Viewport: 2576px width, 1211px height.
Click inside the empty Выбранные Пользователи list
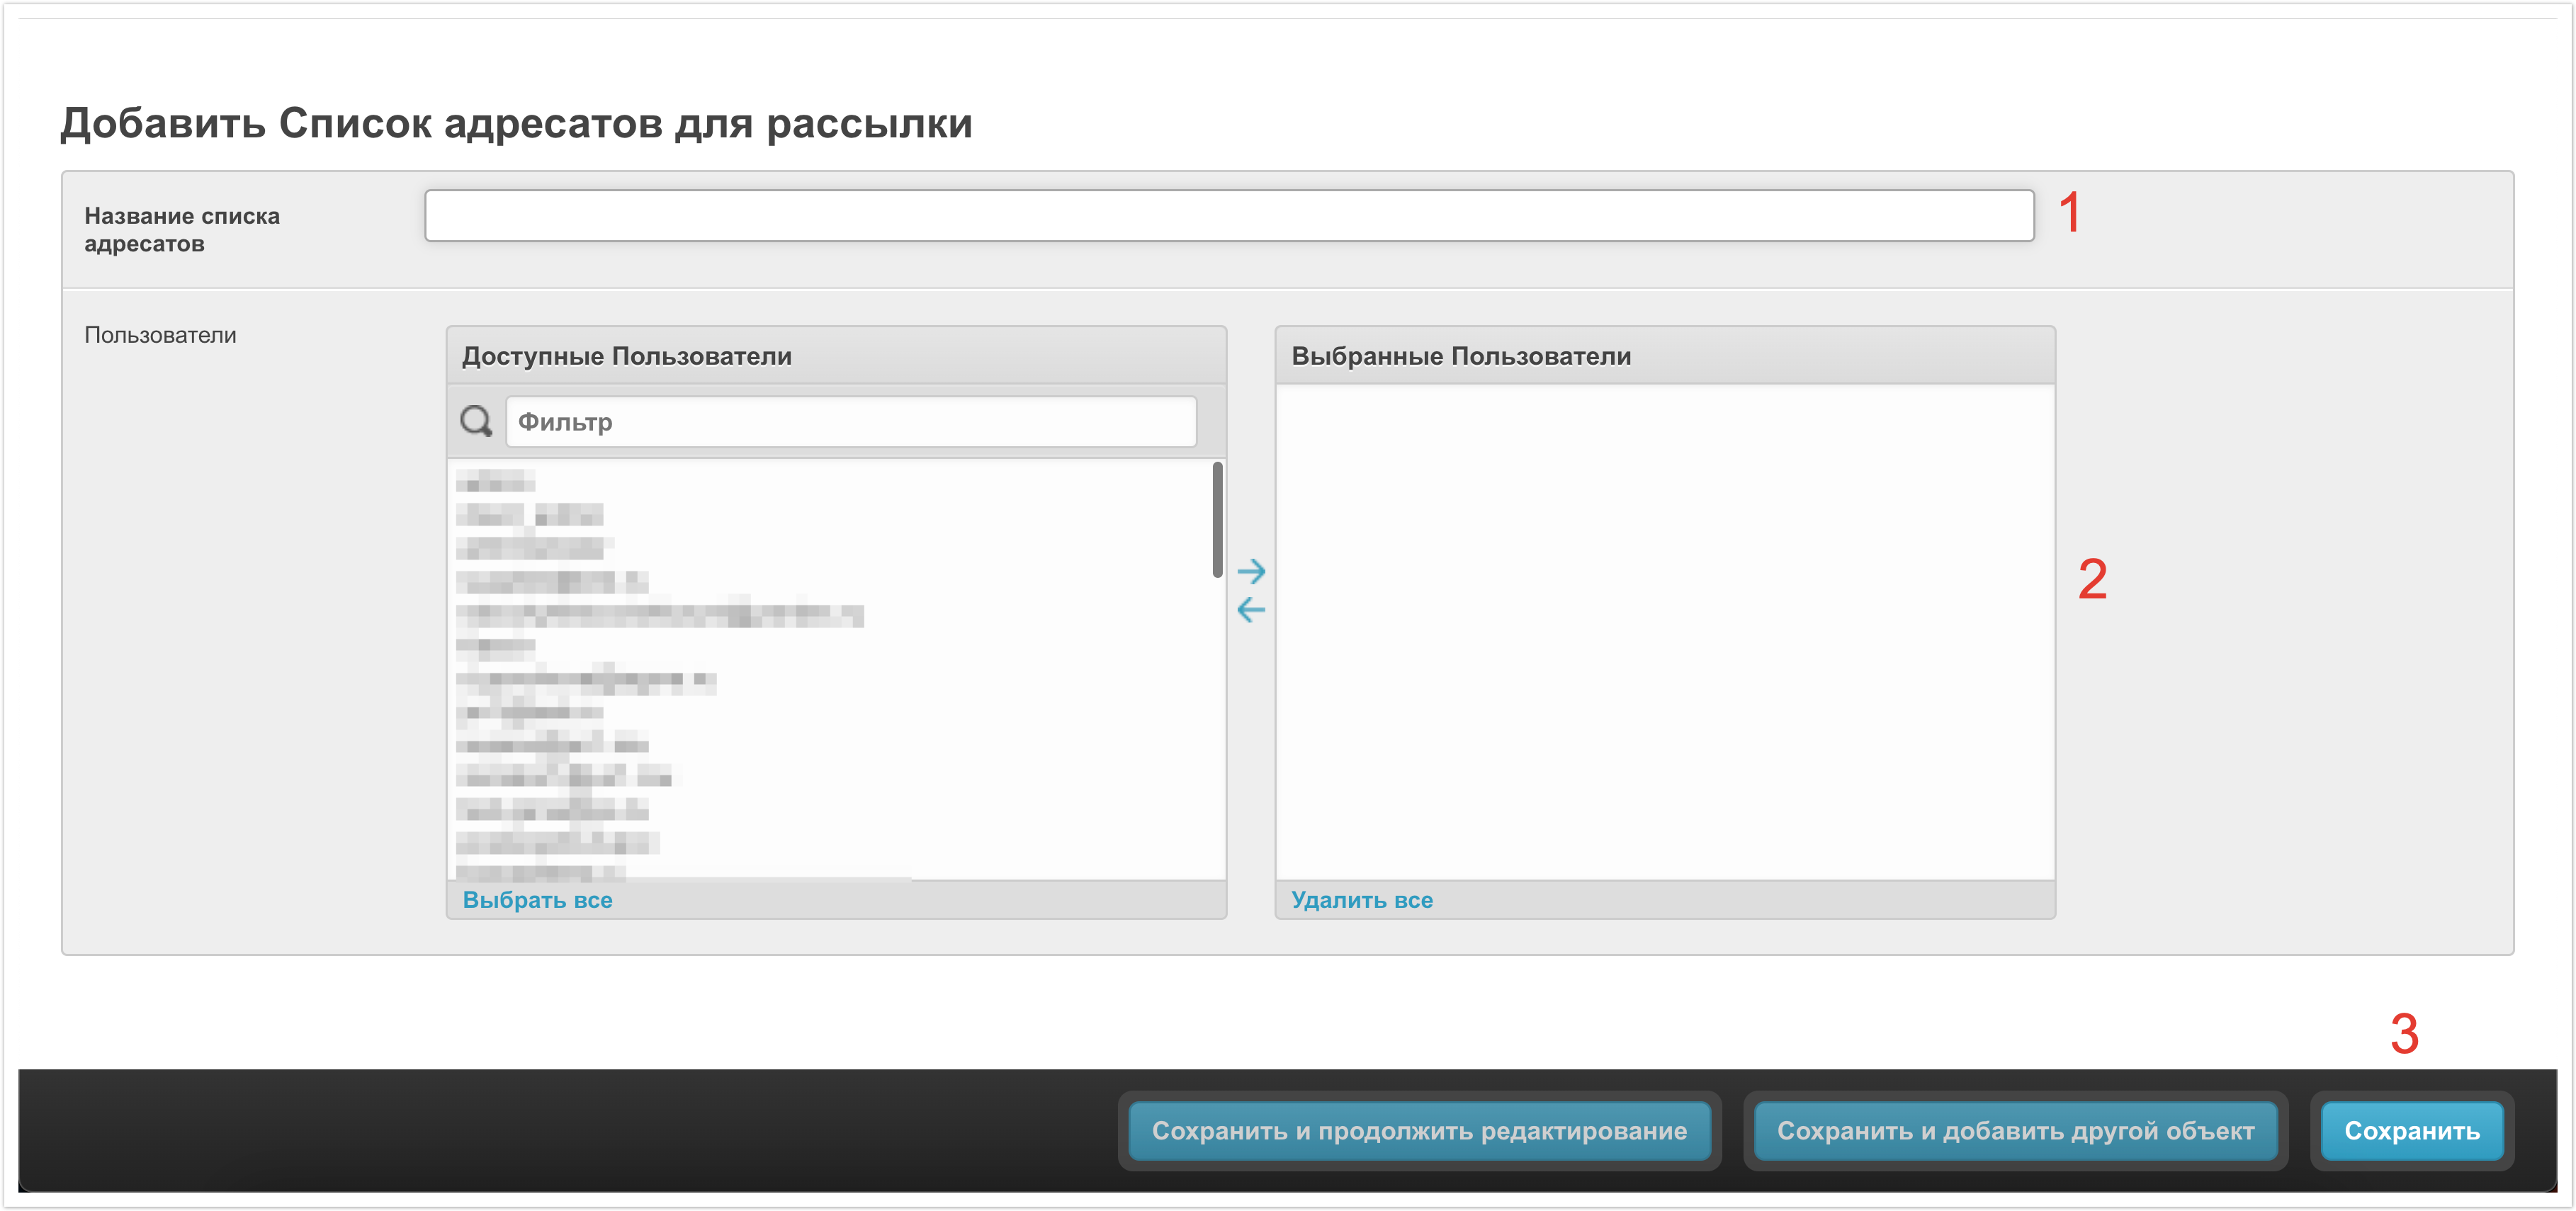[1664, 630]
